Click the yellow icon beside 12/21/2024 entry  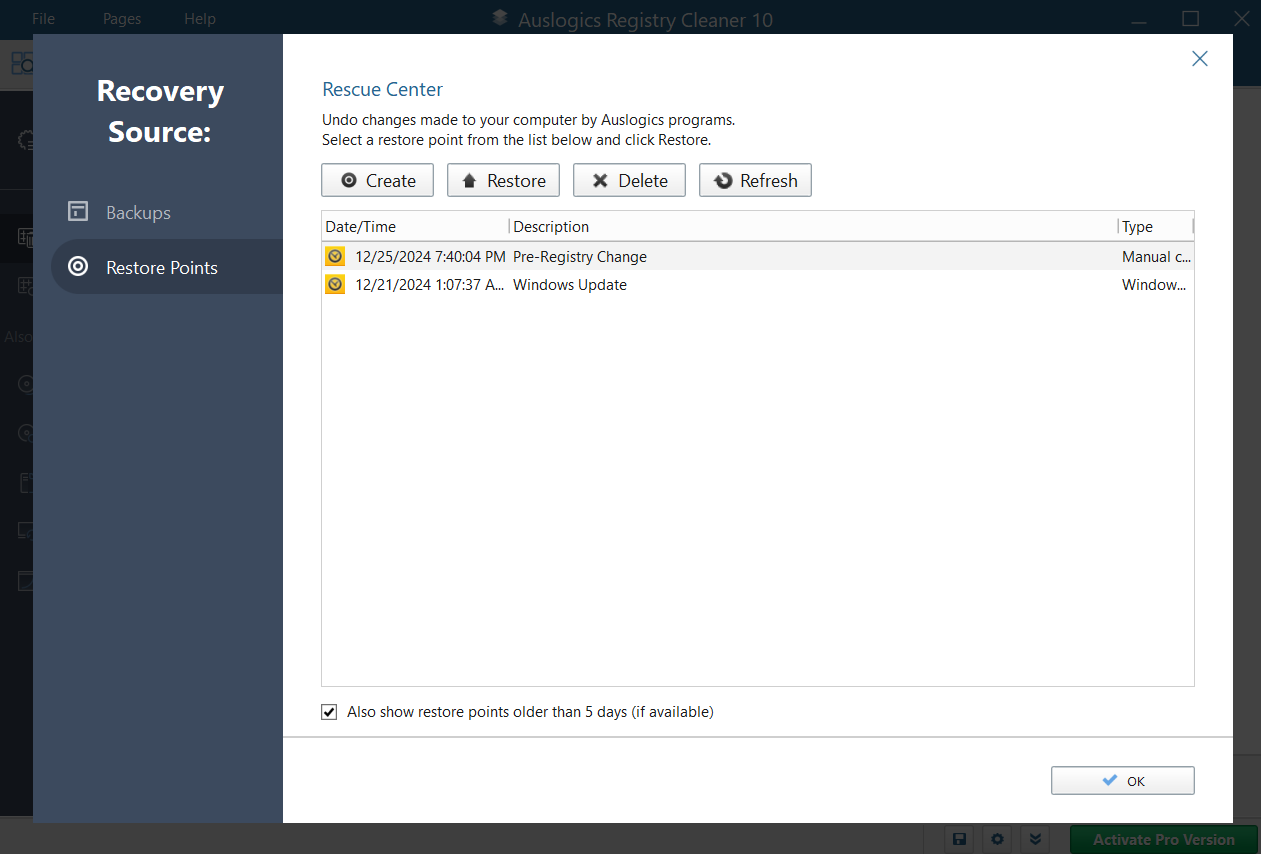click(x=335, y=284)
